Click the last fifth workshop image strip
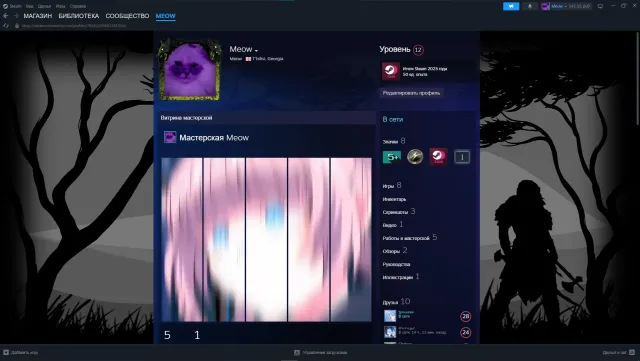This screenshot has height=361, width=640. [351, 239]
